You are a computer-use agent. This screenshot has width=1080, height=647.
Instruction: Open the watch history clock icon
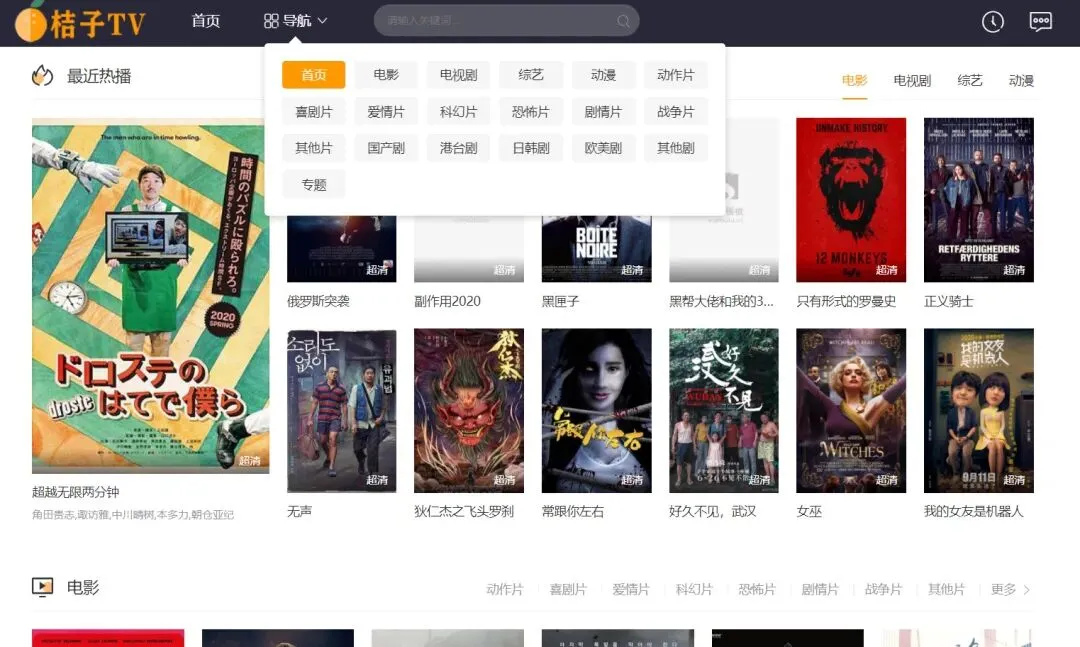[993, 21]
